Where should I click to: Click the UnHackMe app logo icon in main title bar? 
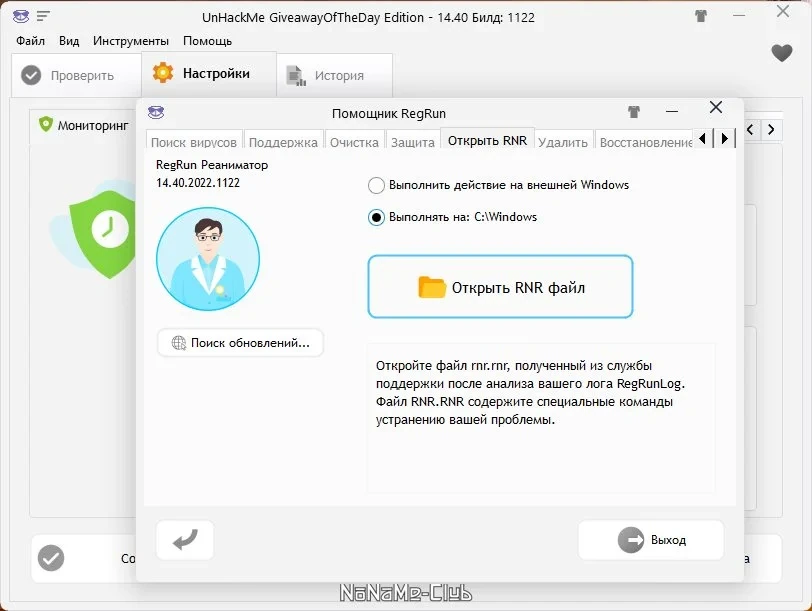(21, 16)
